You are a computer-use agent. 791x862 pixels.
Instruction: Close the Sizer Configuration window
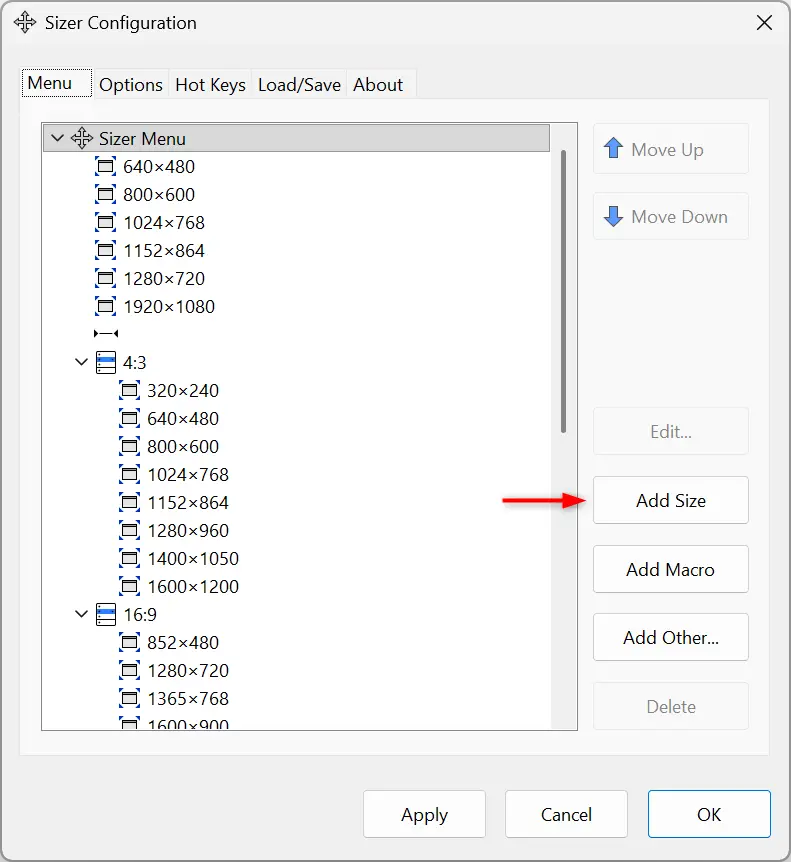pyautogui.click(x=764, y=23)
